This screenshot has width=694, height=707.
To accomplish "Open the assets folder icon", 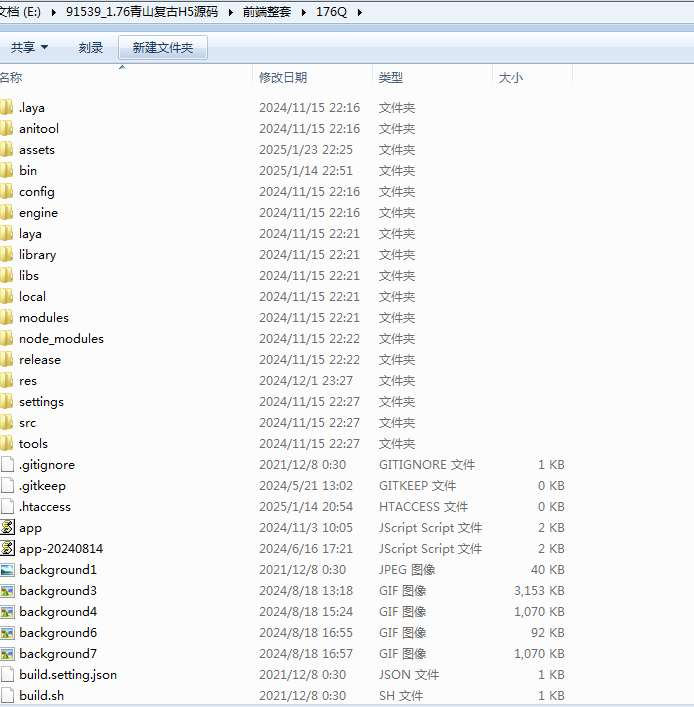I will 6,150.
